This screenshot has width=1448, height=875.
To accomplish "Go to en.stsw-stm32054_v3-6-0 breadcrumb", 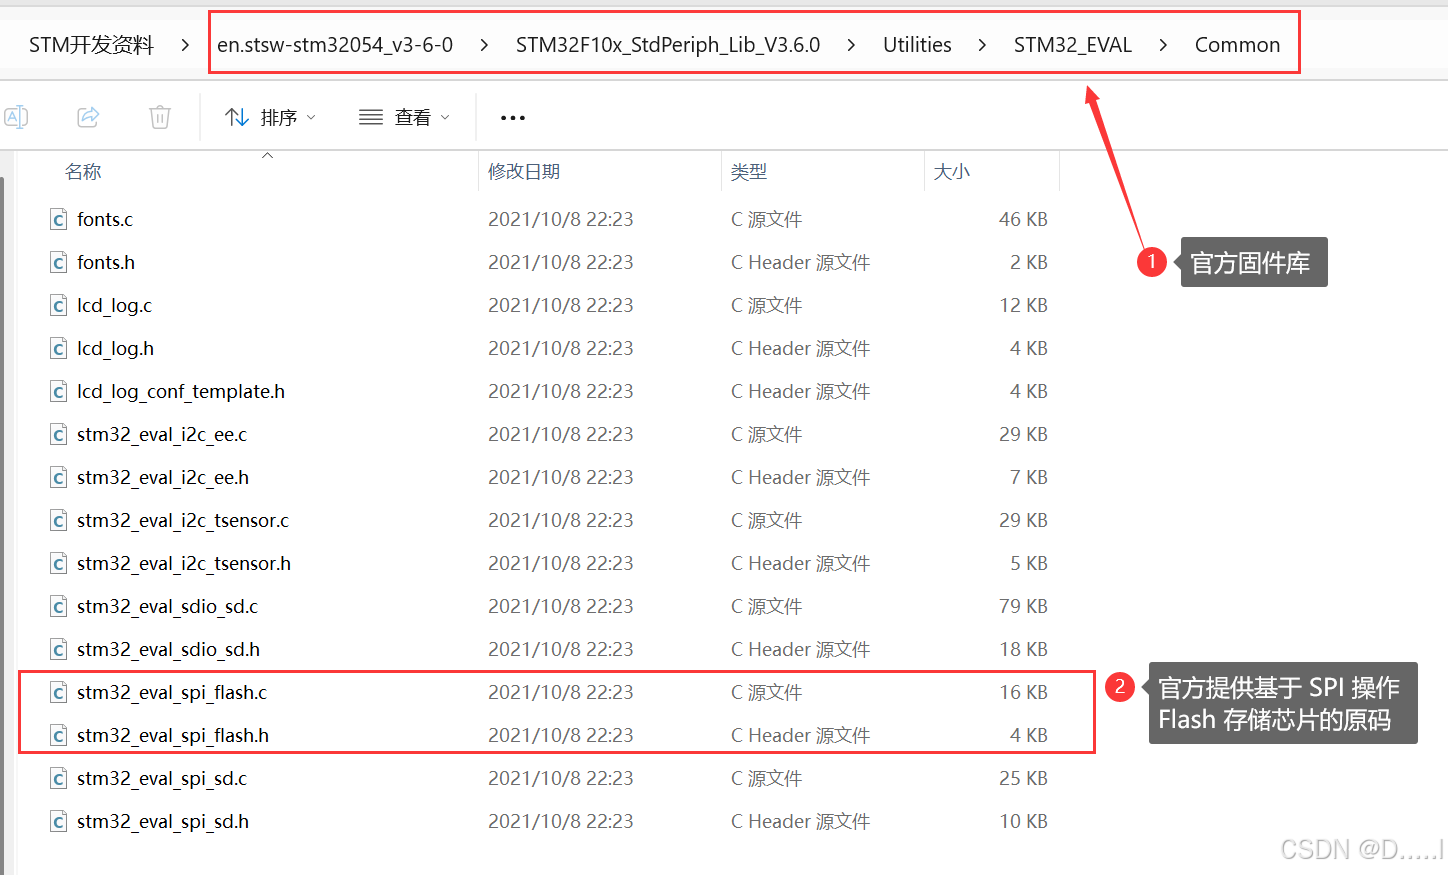I will [335, 45].
